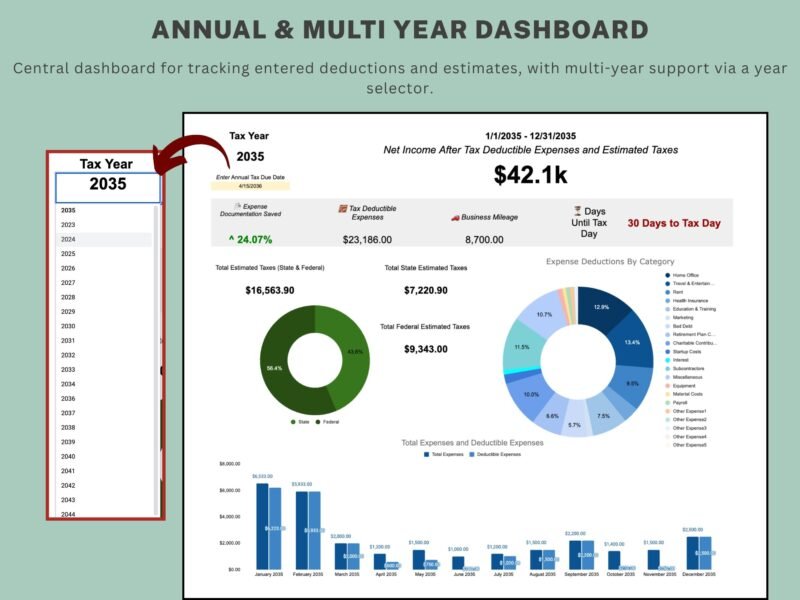Click the January 2035 axis label
800x600 pixels.
pyautogui.click(x=268, y=574)
